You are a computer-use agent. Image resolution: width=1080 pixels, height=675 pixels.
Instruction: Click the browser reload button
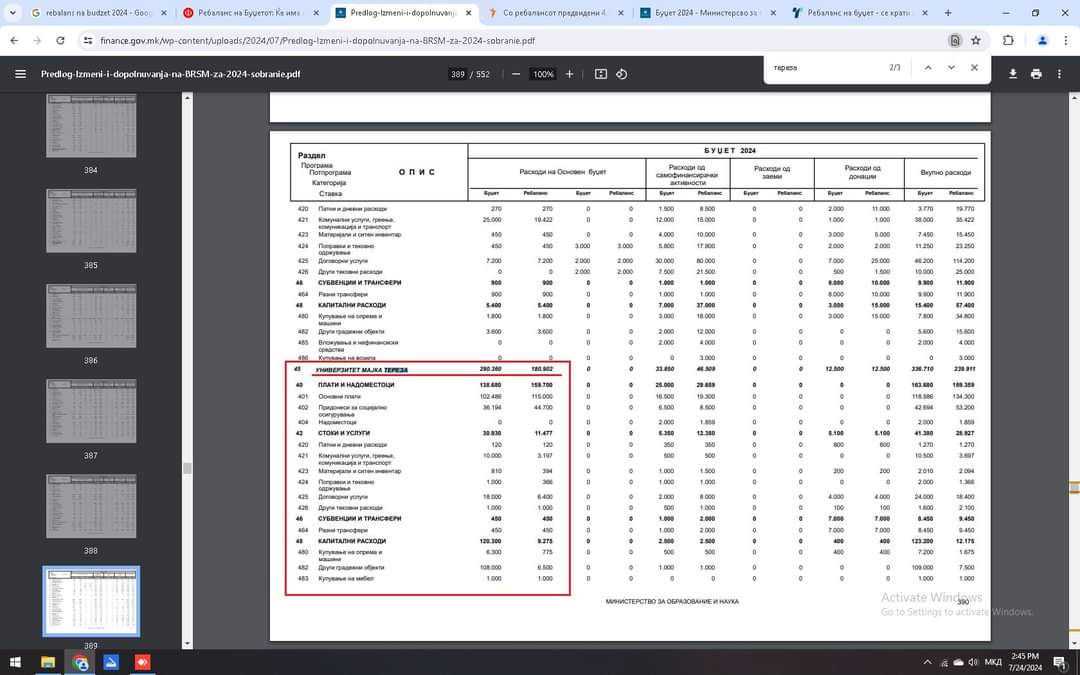point(61,41)
